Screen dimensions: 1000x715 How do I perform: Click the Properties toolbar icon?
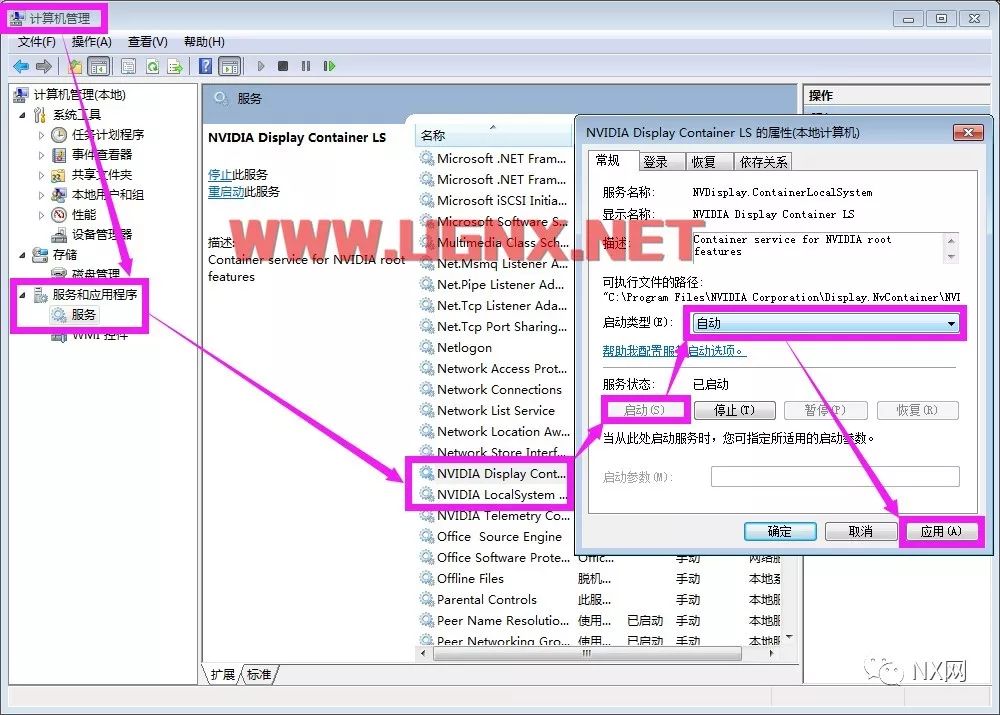pyautogui.click(x=128, y=66)
